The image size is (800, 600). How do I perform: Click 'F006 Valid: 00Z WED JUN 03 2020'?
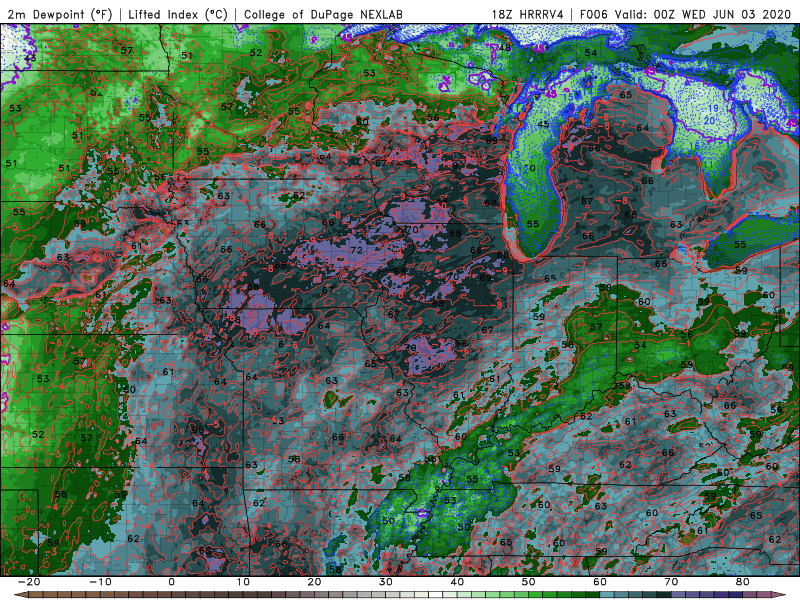point(685,14)
